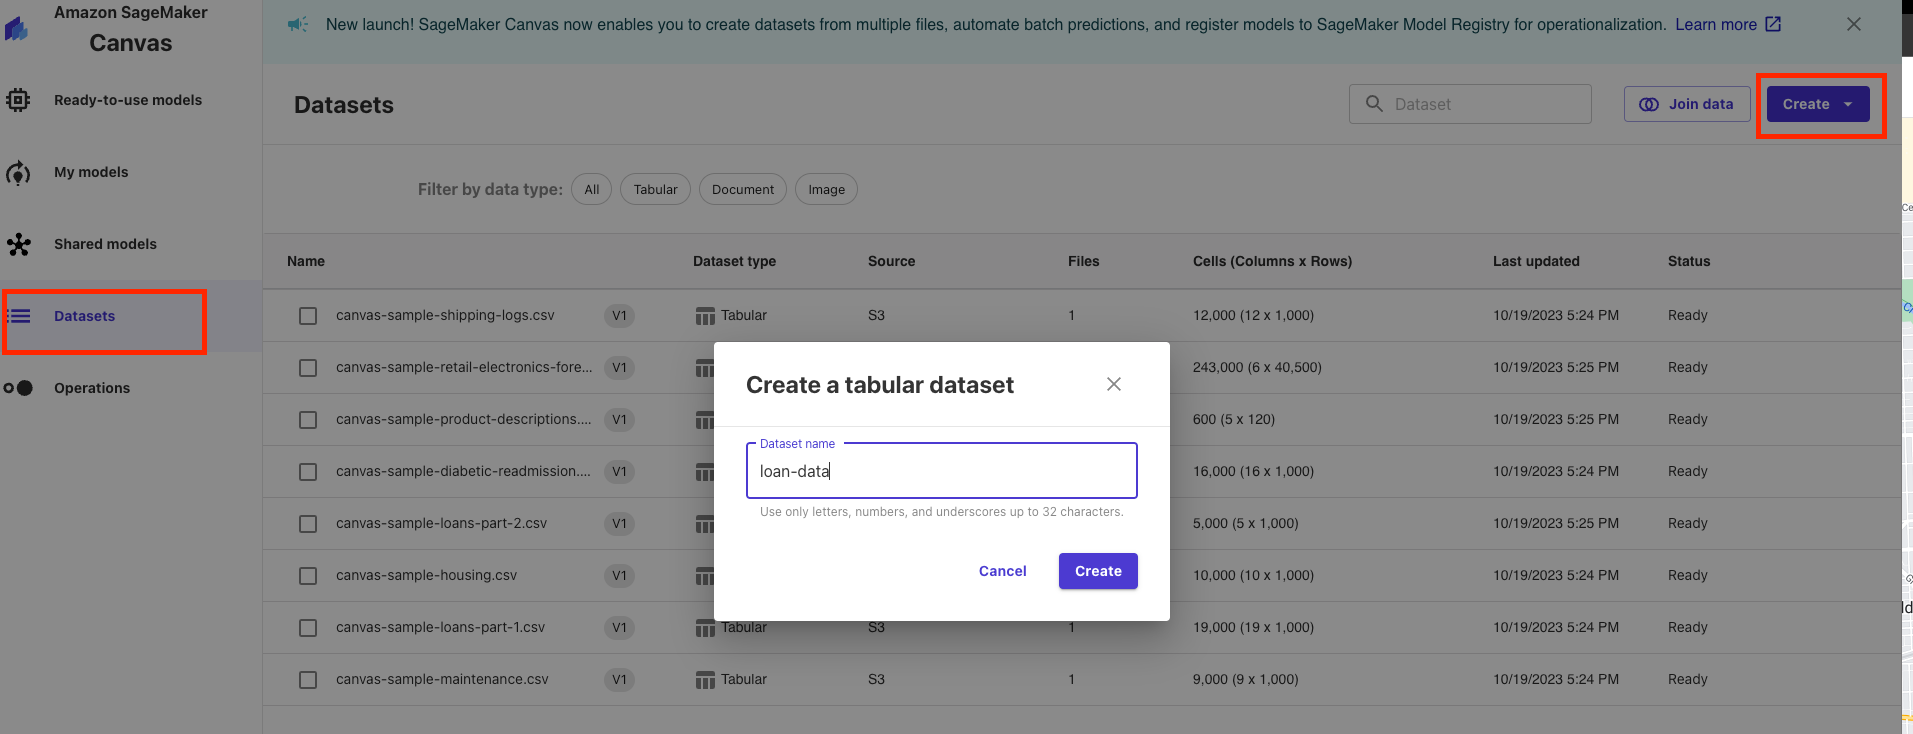The width and height of the screenshot is (1913, 734).
Task: Click the table icon beside canvas-sample-maintenance.csv
Action: [x=705, y=680]
